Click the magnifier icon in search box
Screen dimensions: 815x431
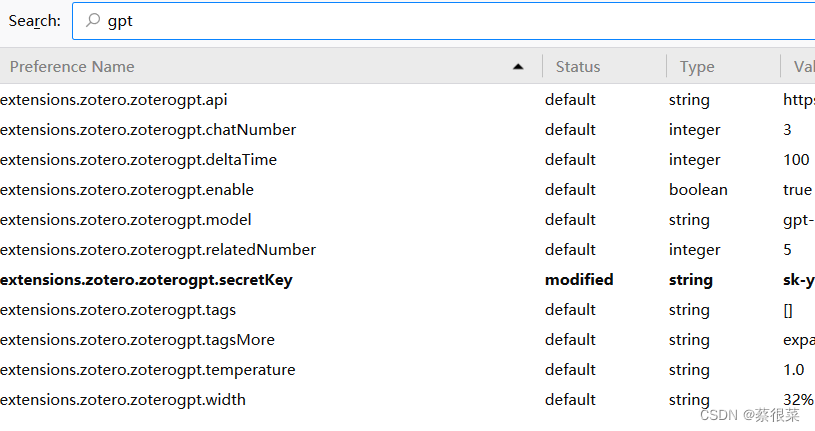point(93,20)
